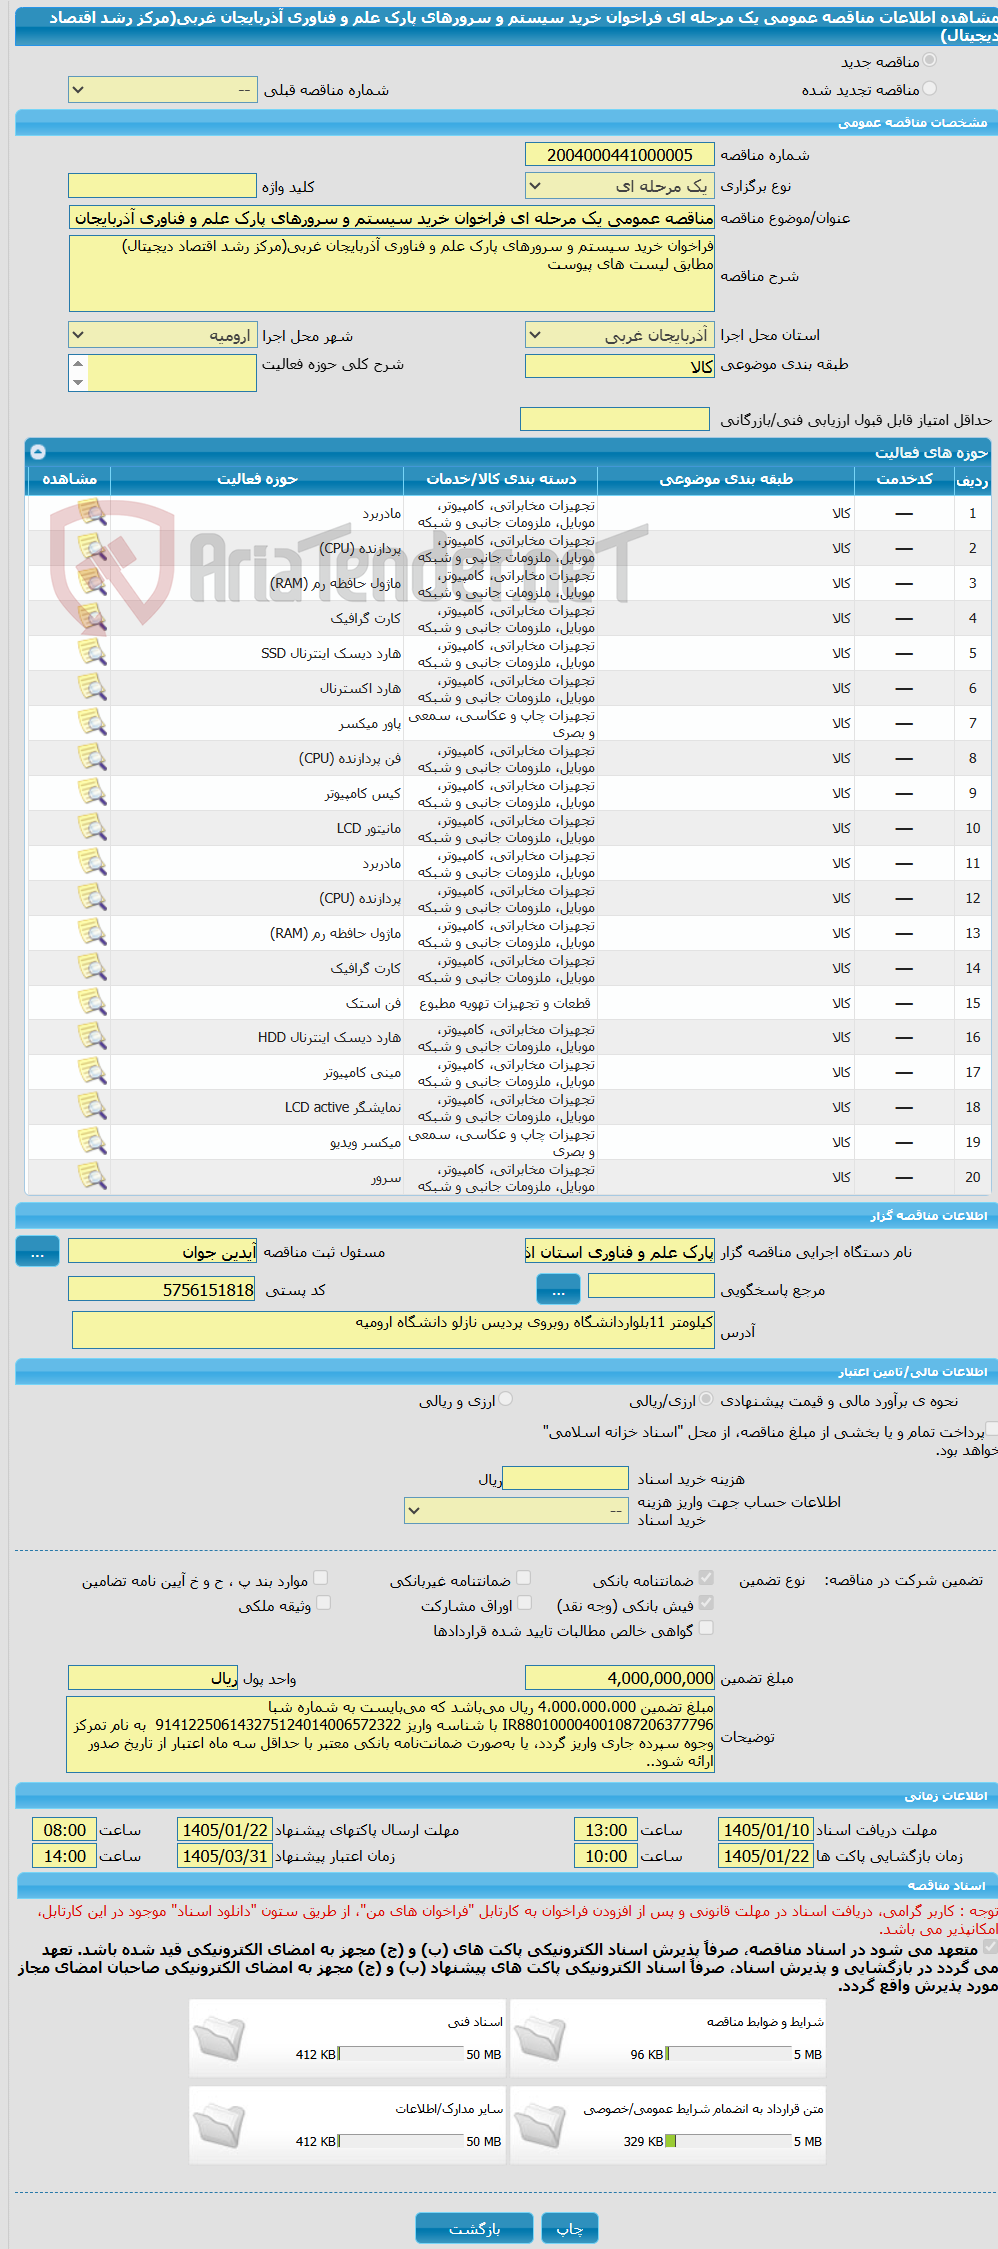Toggle the گواهی خالص مطالبات checkbox
The width and height of the screenshot is (998, 2249).
(706, 1628)
